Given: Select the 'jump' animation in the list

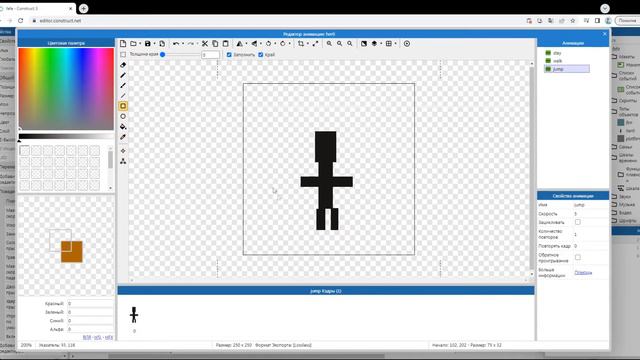Looking at the screenshot, I should [567, 69].
